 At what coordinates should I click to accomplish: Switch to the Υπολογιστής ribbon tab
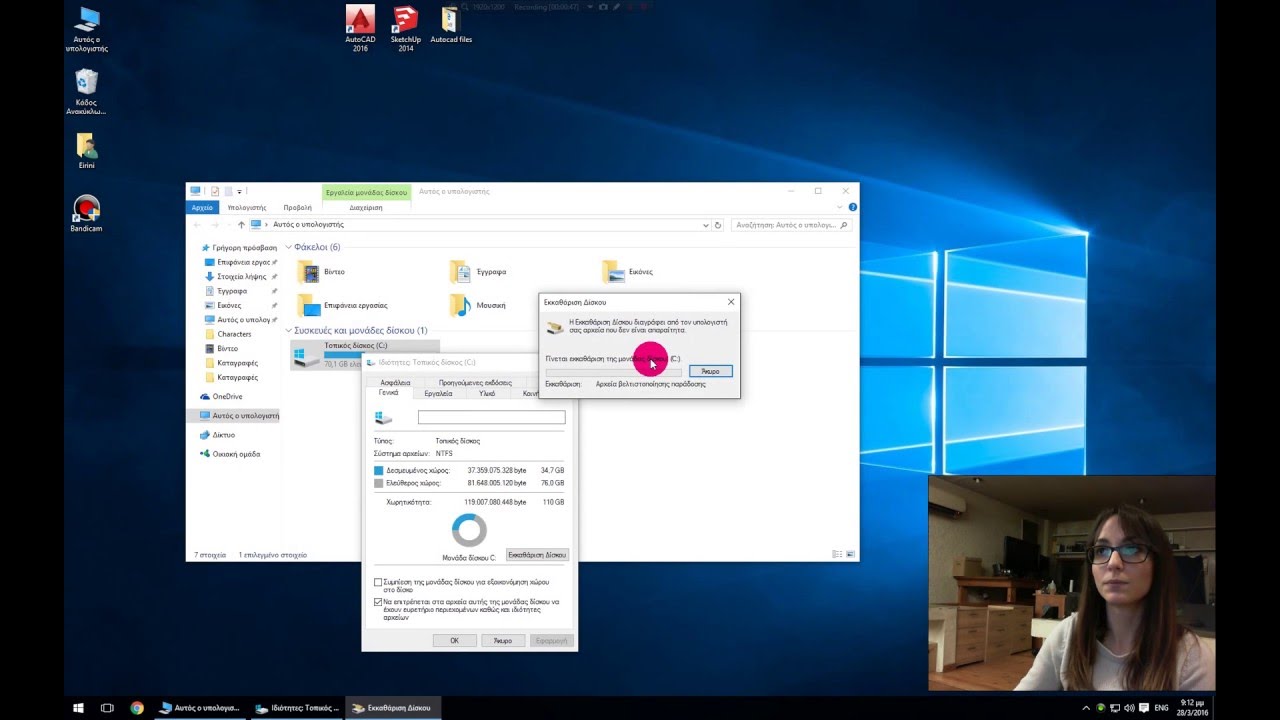pyautogui.click(x=246, y=207)
